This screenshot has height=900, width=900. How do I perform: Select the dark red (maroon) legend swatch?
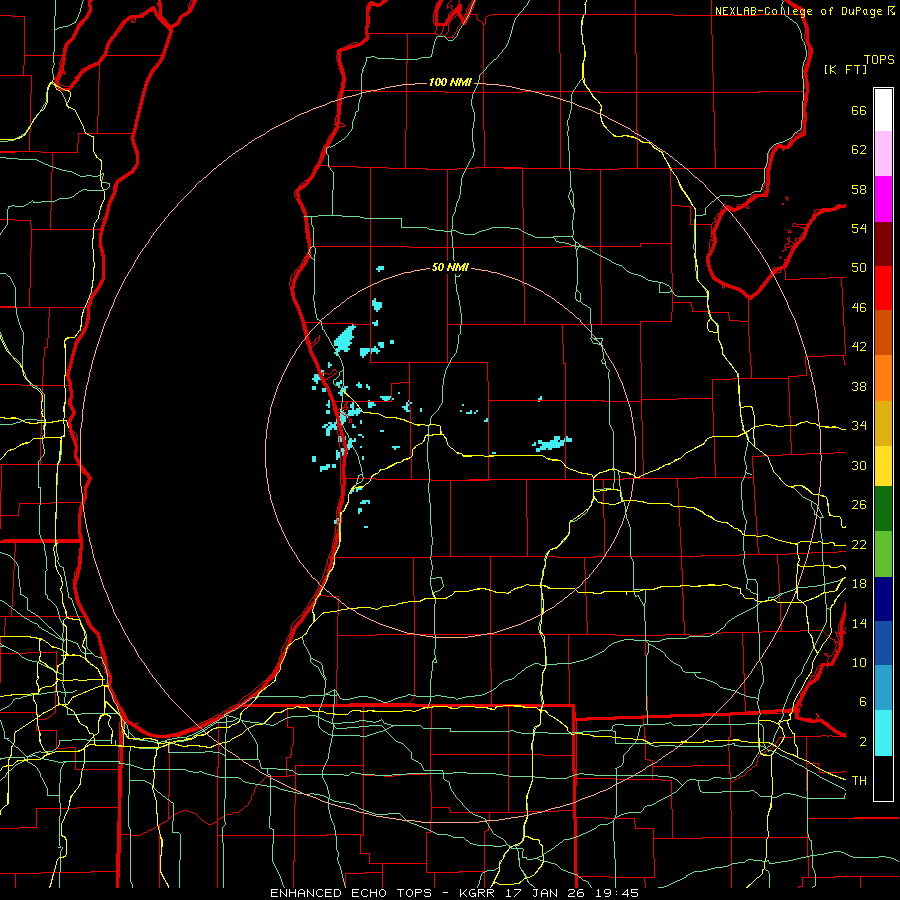coord(883,244)
